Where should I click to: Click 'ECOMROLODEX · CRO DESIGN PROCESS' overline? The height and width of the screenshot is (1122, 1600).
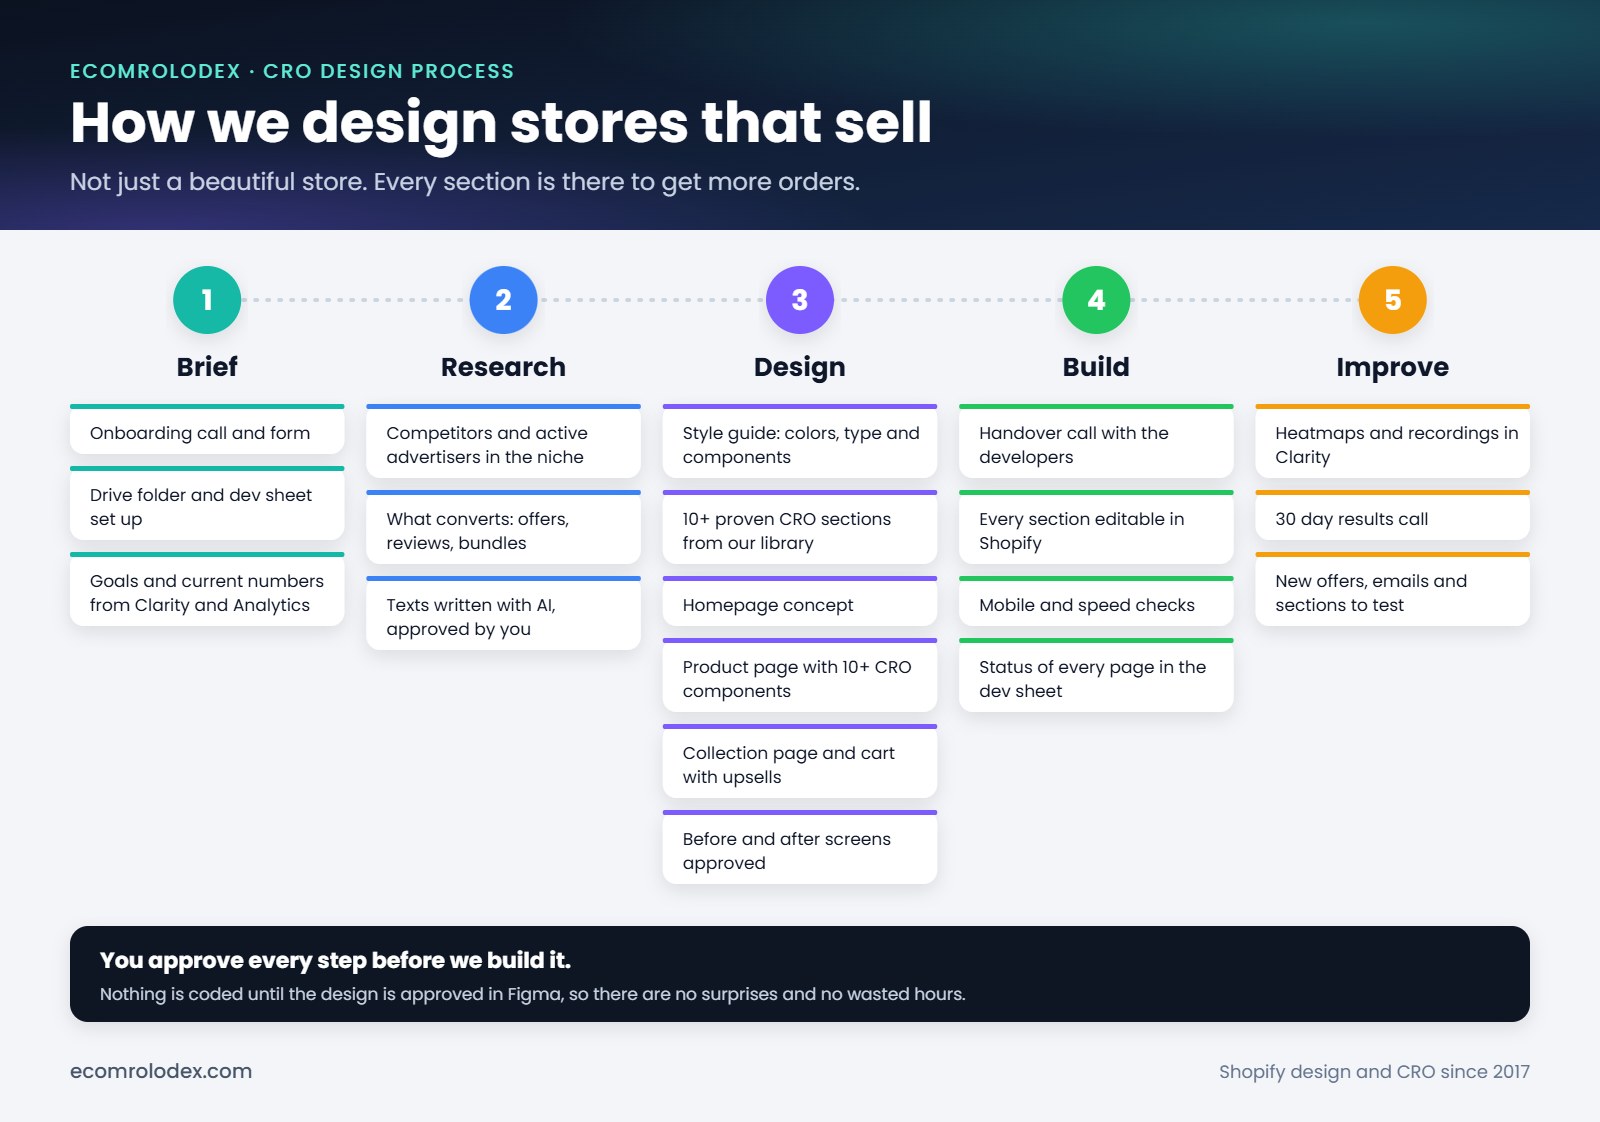292,71
